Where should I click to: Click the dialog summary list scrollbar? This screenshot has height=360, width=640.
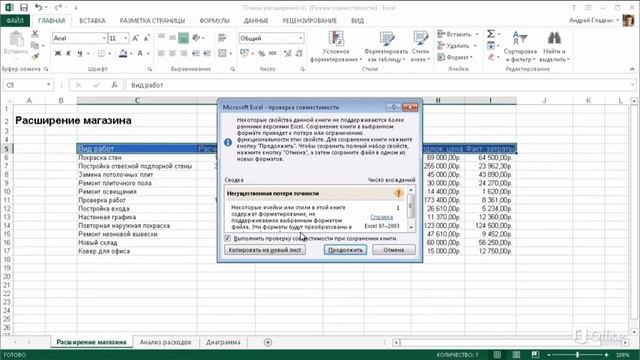pos(411,208)
